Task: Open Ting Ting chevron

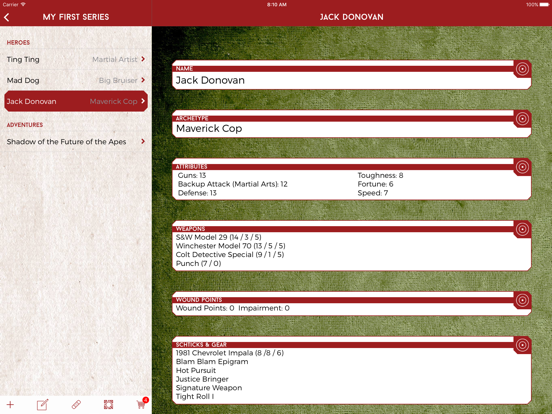Action: click(143, 59)
